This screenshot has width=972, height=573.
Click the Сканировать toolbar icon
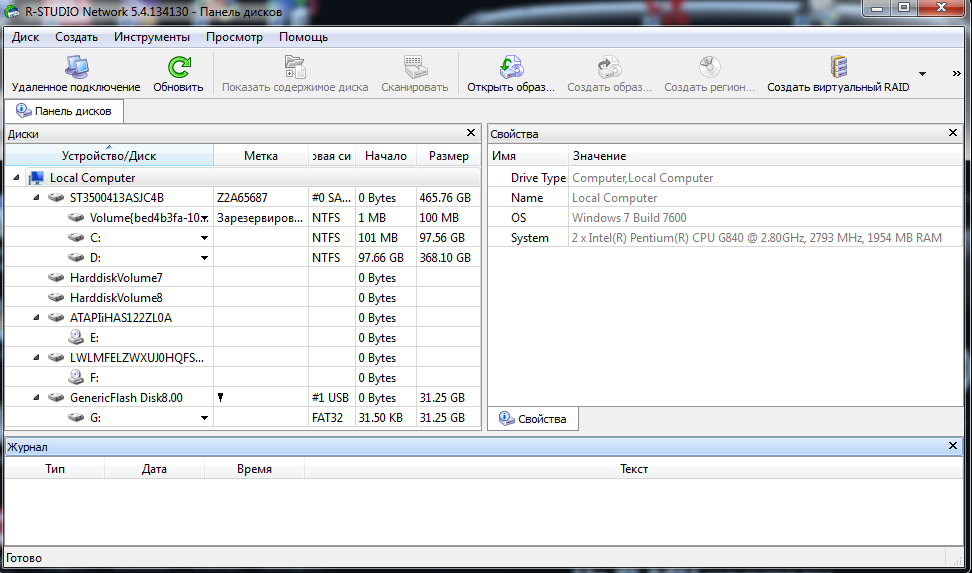point(414,66)
